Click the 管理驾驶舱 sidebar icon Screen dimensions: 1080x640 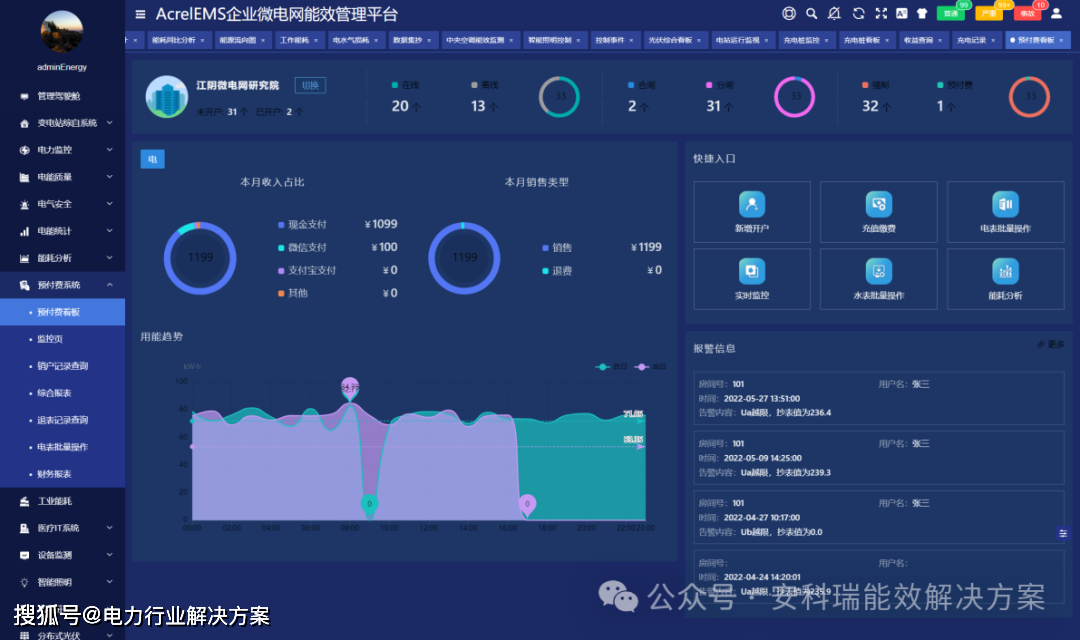(x=24, y=96)
